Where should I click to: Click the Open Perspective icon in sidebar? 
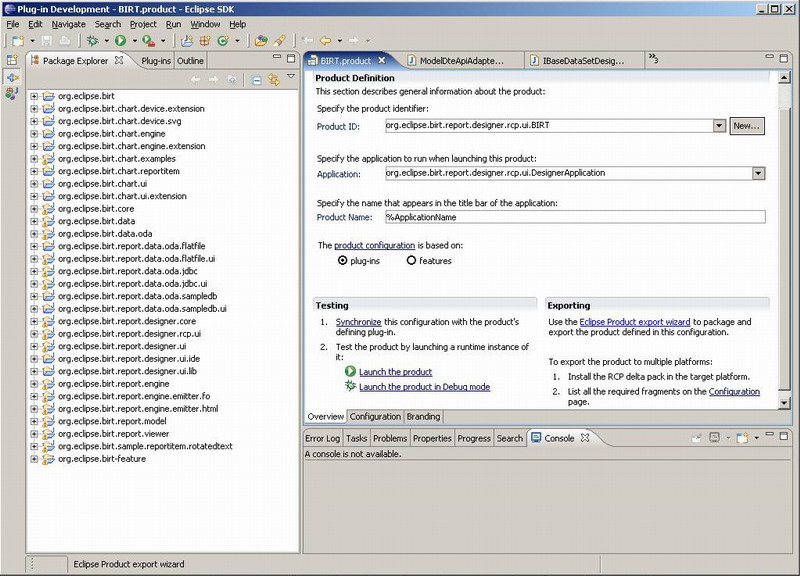[x=12, y=60]
